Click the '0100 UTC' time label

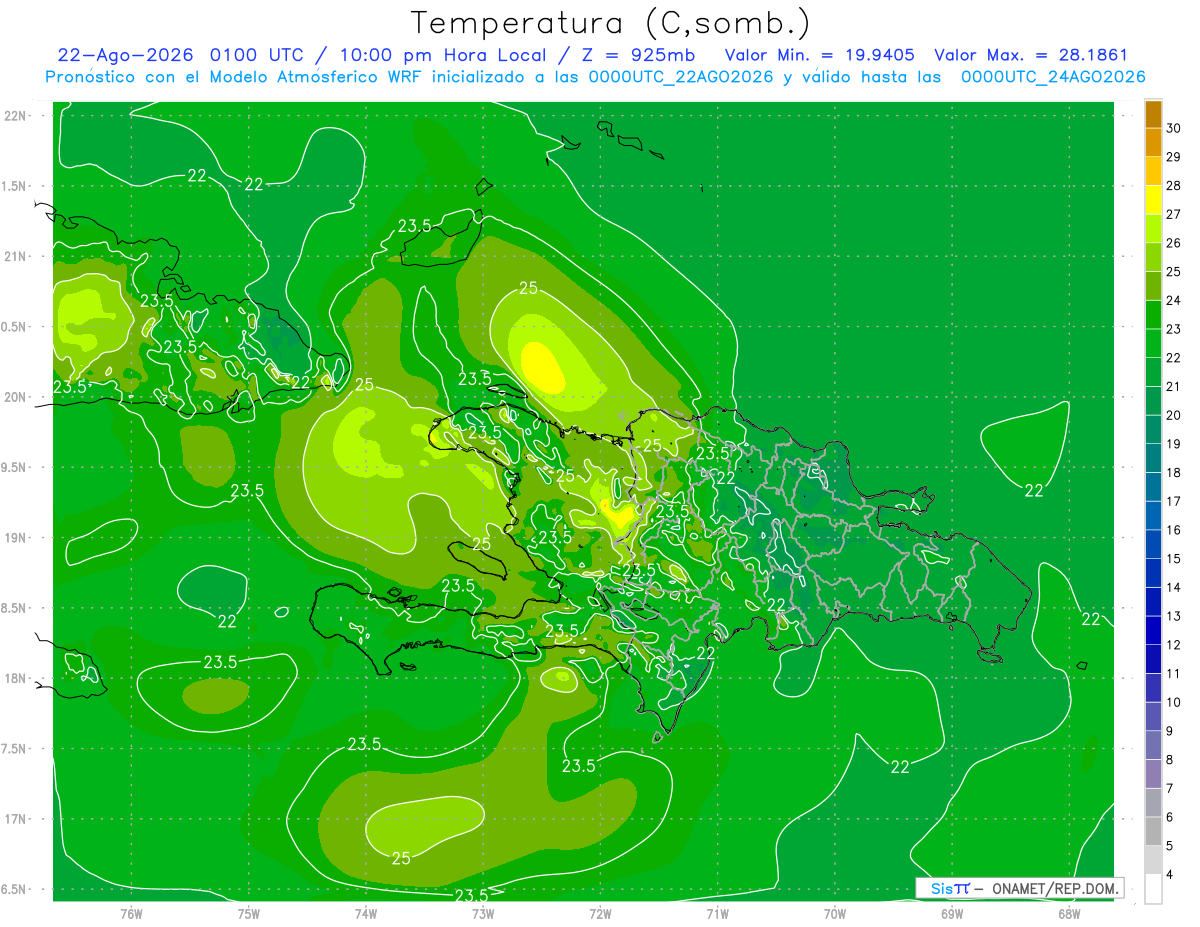point(259,55)
